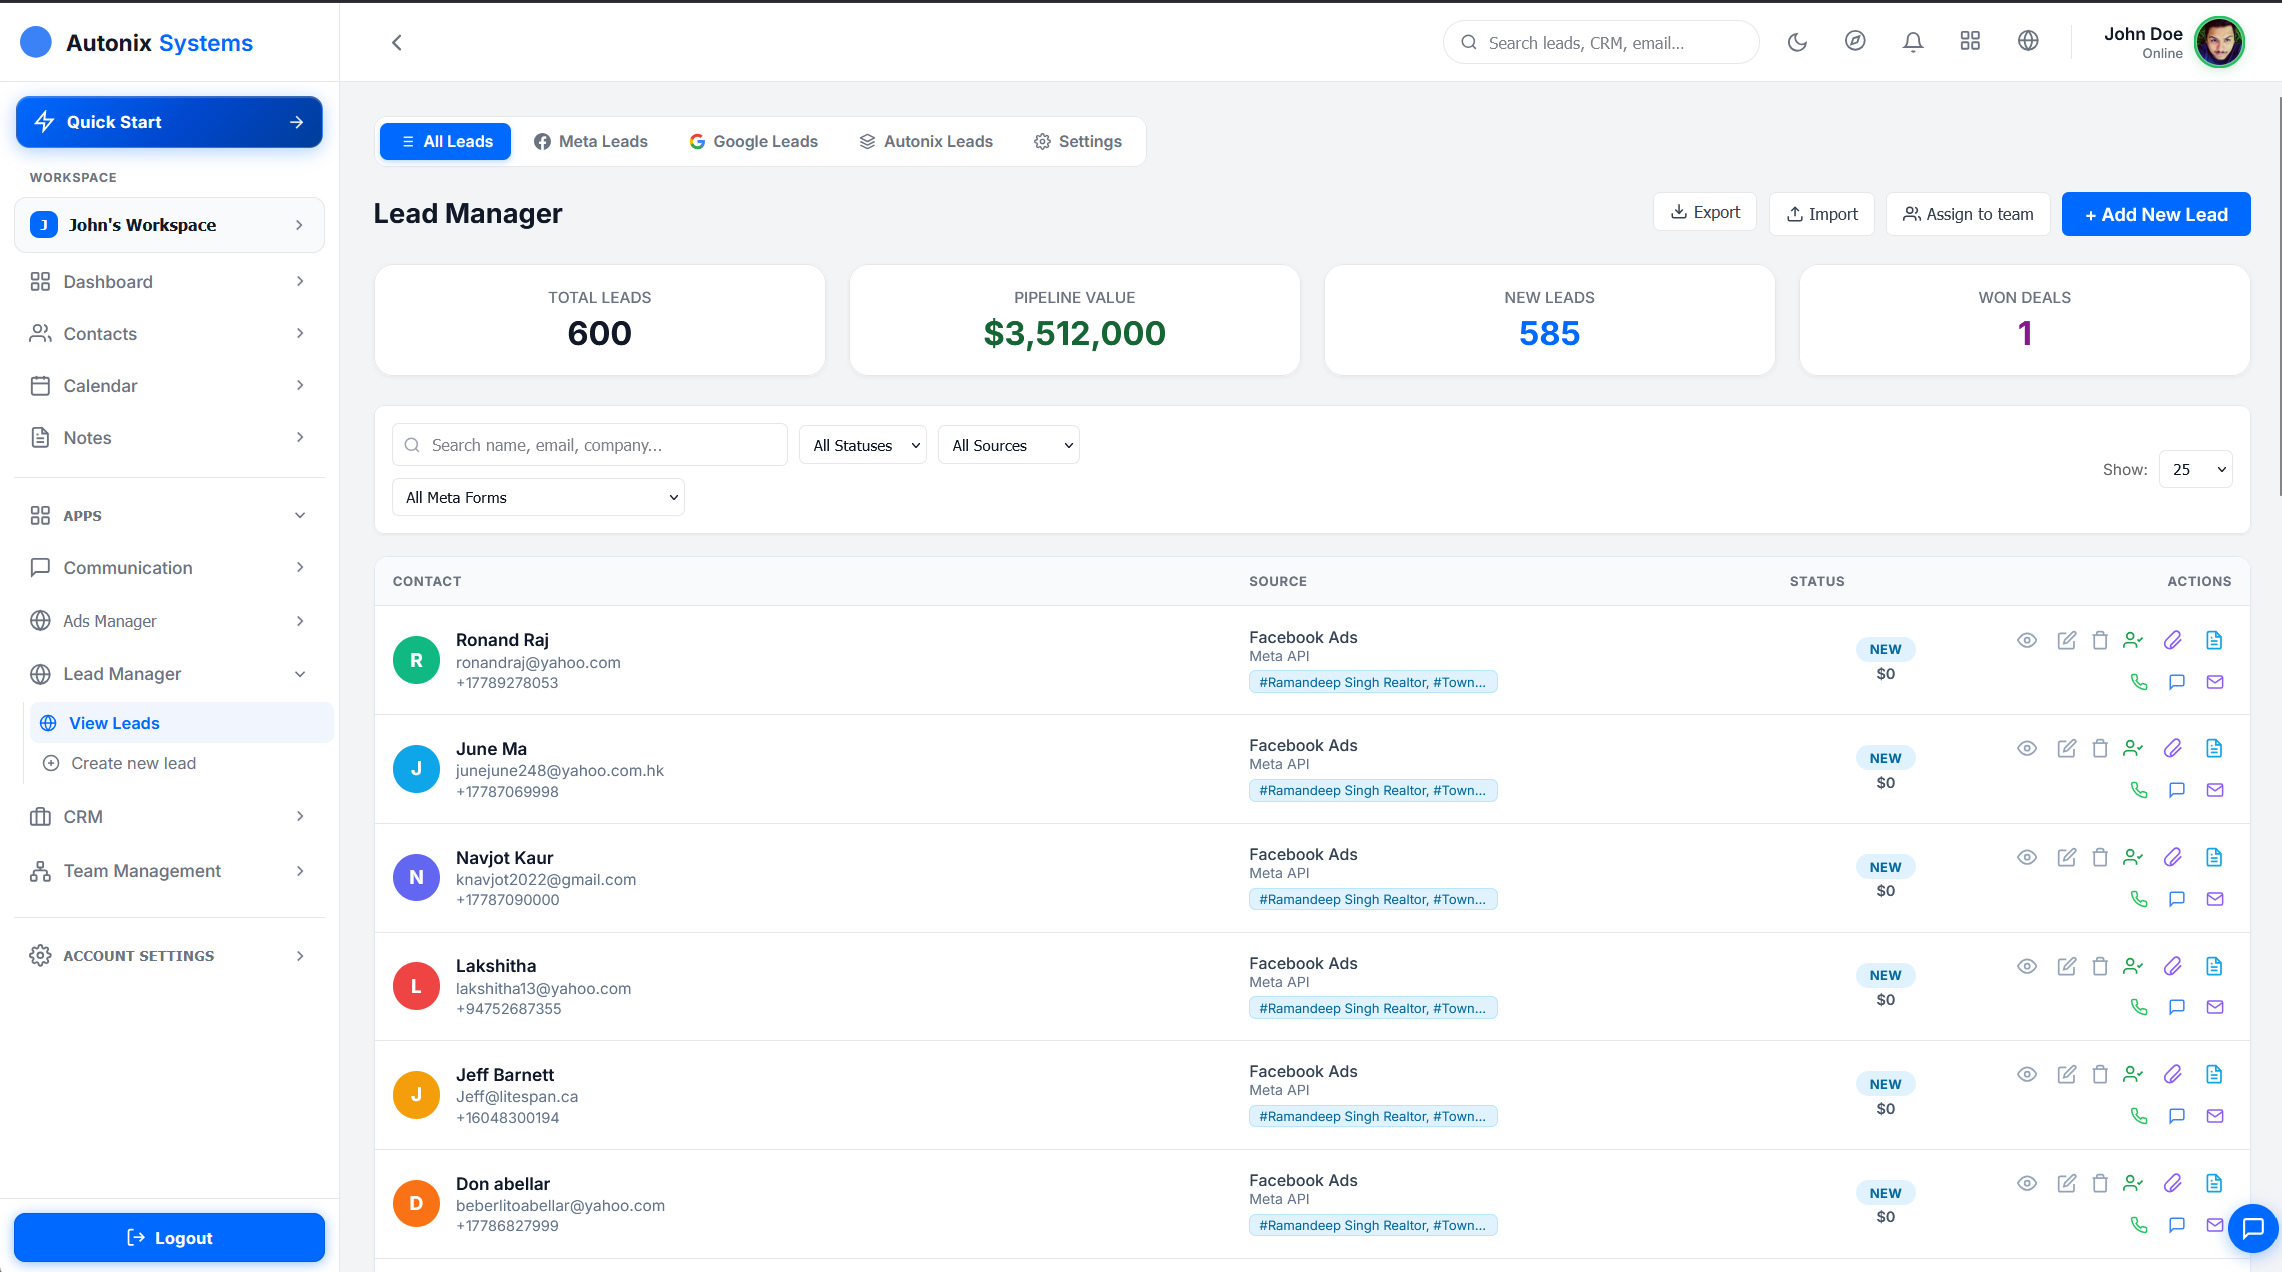Click the globe language icon in header

(x=2028, y=41)
